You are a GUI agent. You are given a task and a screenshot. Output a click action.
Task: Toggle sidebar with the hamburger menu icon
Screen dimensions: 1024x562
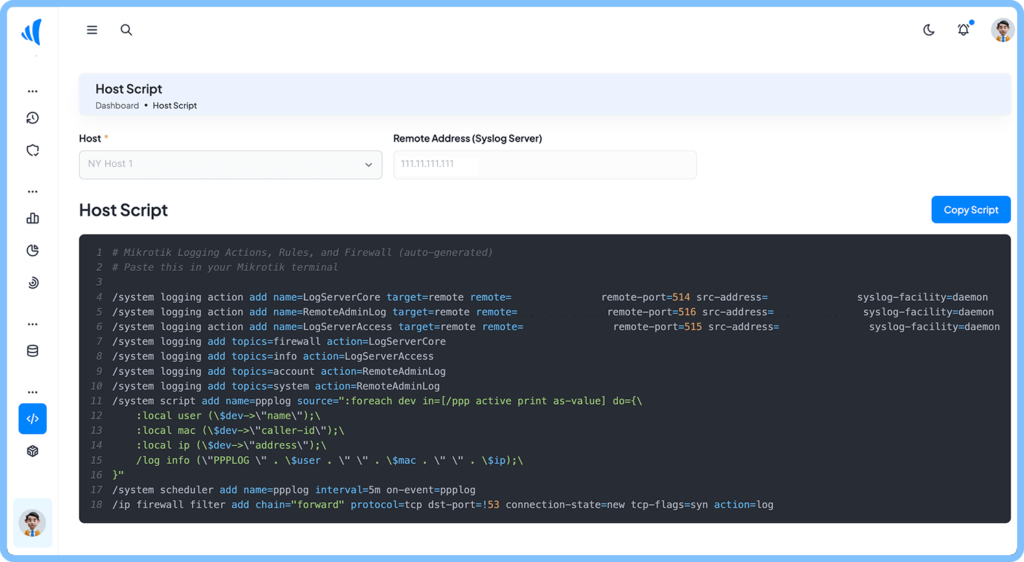click(92, 30)
